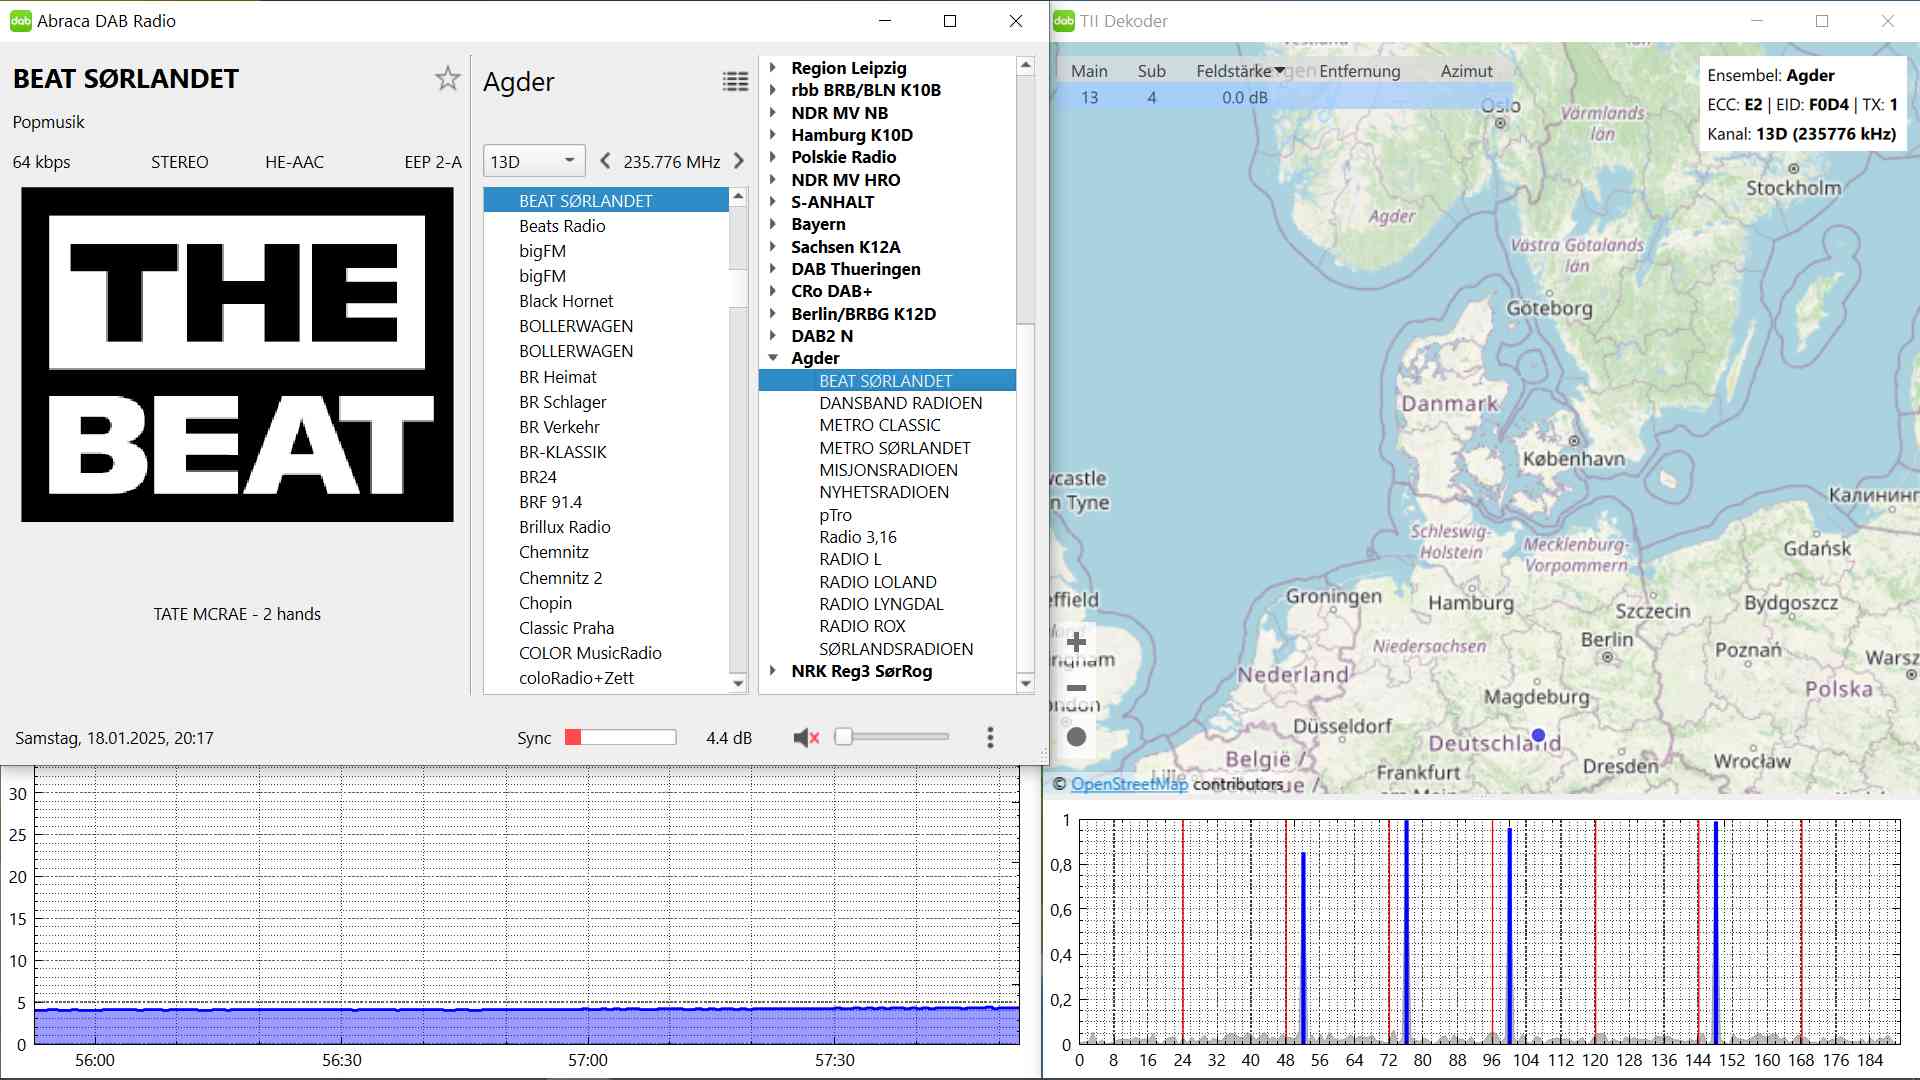The image size is (1920, 1080).
Task: Click the slideshow image THE BEAT
Action: pos(237,355)
